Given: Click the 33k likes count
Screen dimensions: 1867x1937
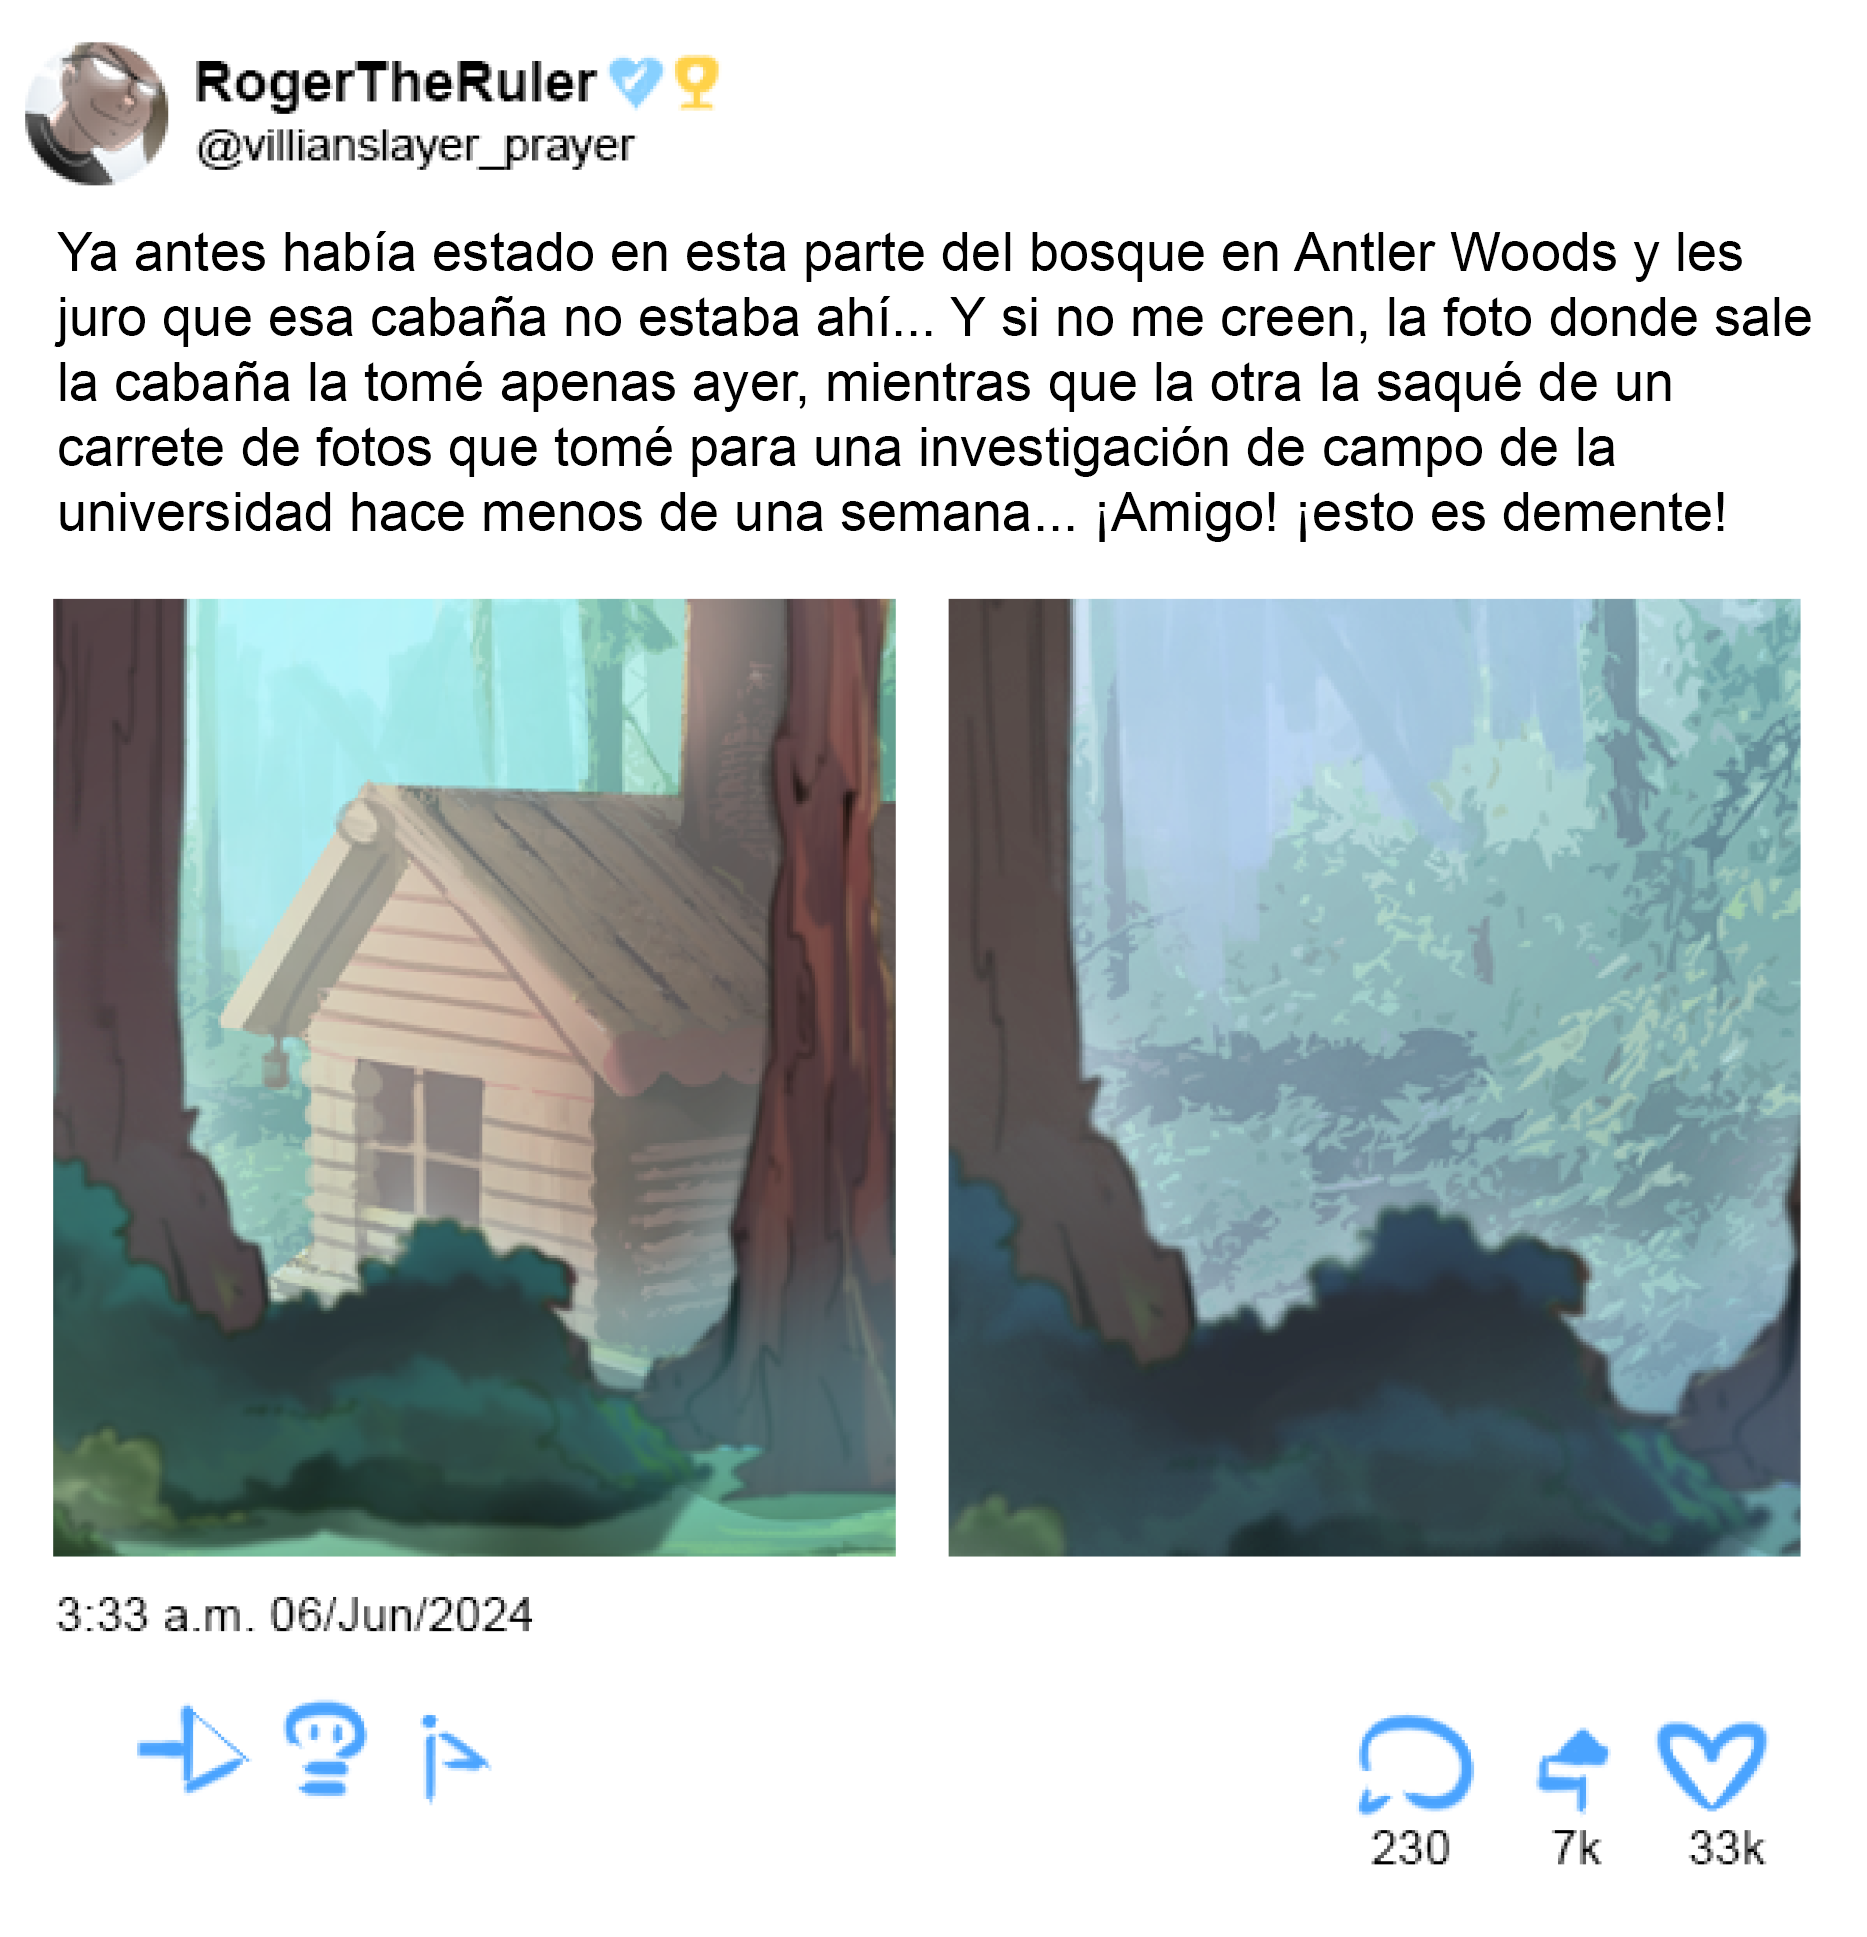Looking at the screenshot, I should click(x=1727, y=1848).
